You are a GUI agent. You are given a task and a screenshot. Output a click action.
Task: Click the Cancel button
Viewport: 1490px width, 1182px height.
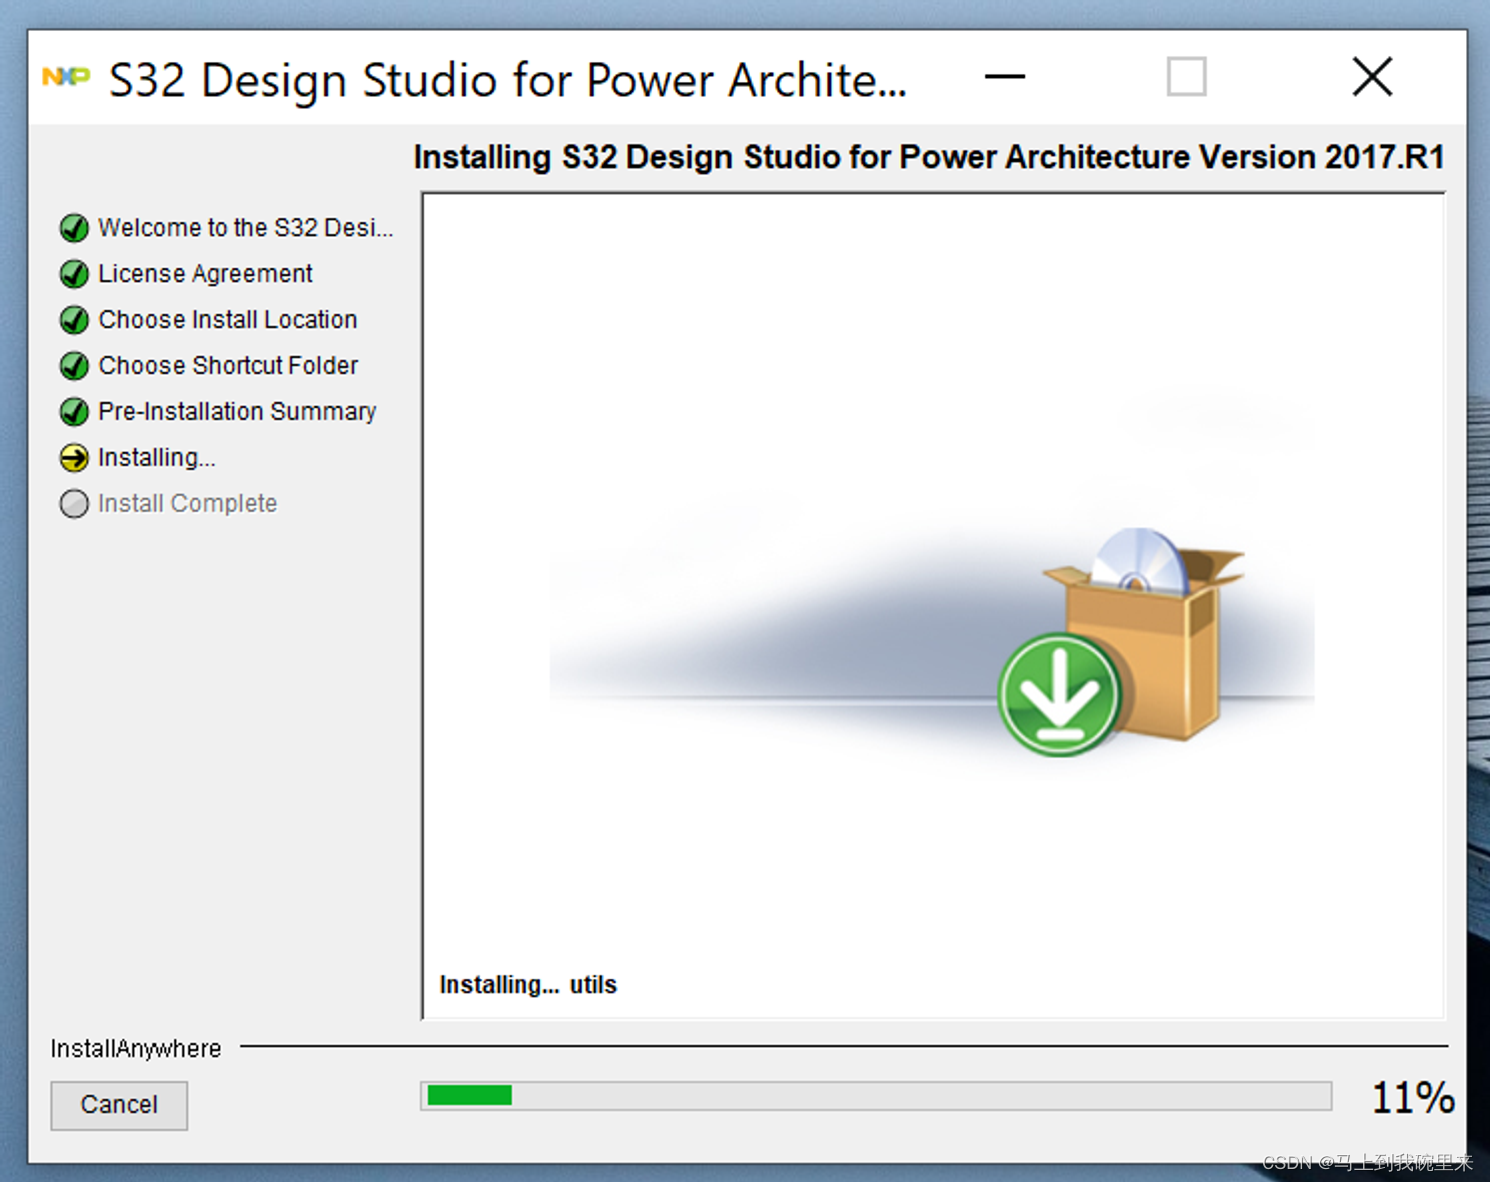pos(119,1105)
